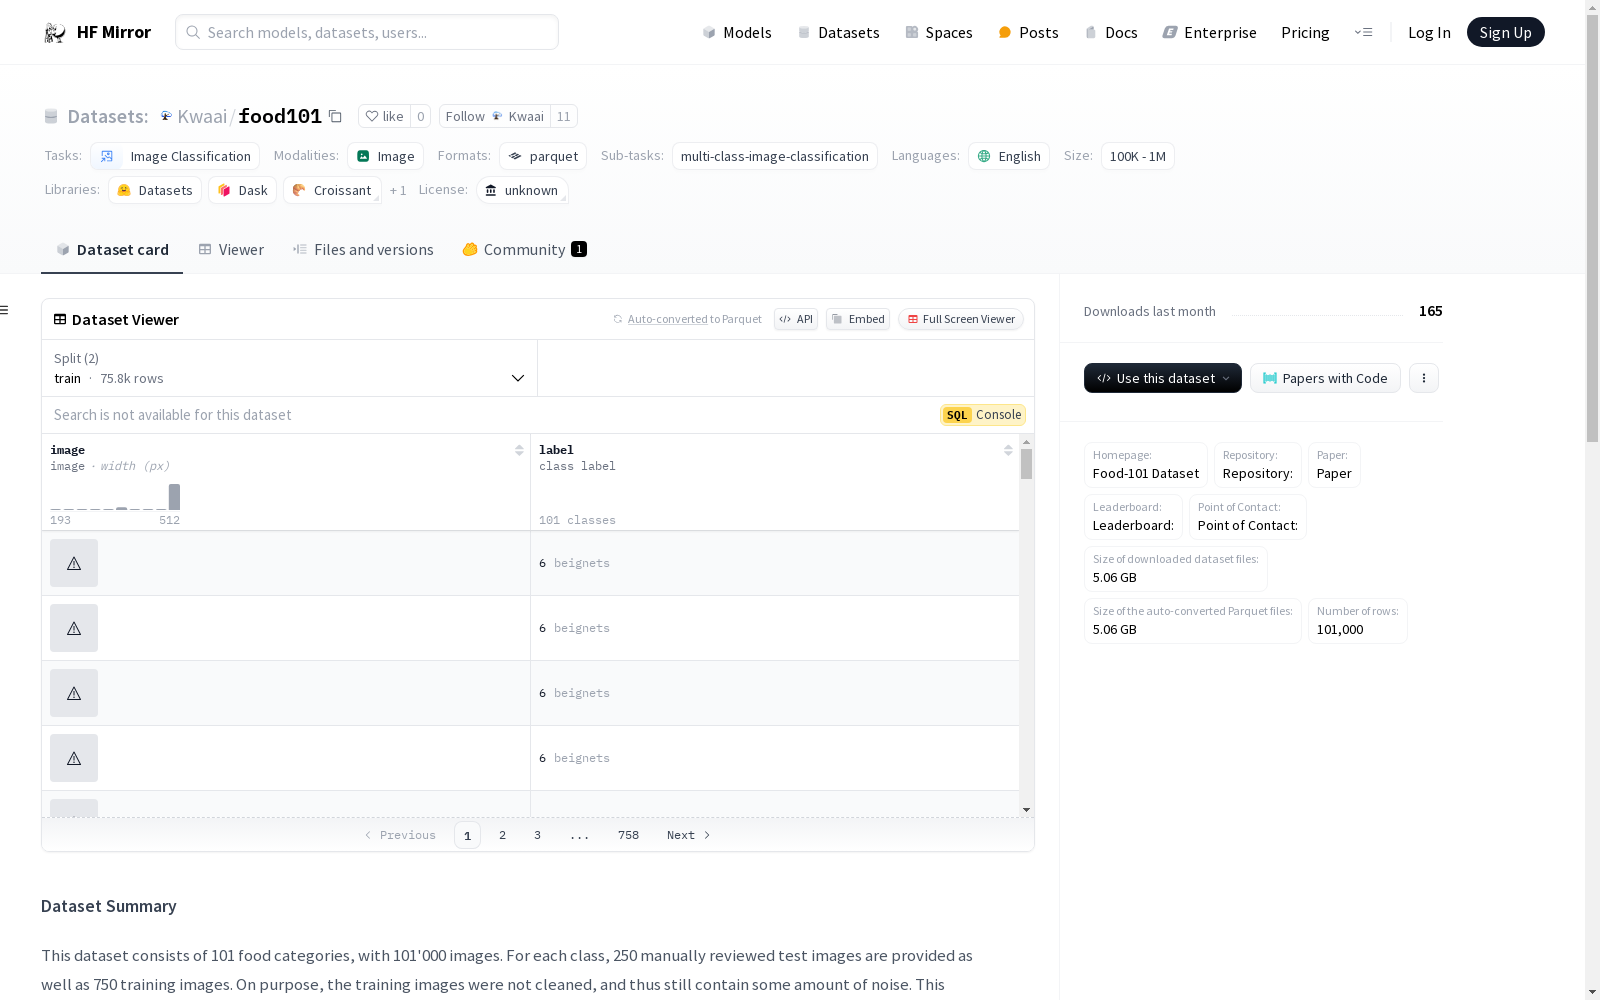This screenshot has width=1600, height=1000.
Task: Go to Models in top navigation
Action: [x=737, y=32]
